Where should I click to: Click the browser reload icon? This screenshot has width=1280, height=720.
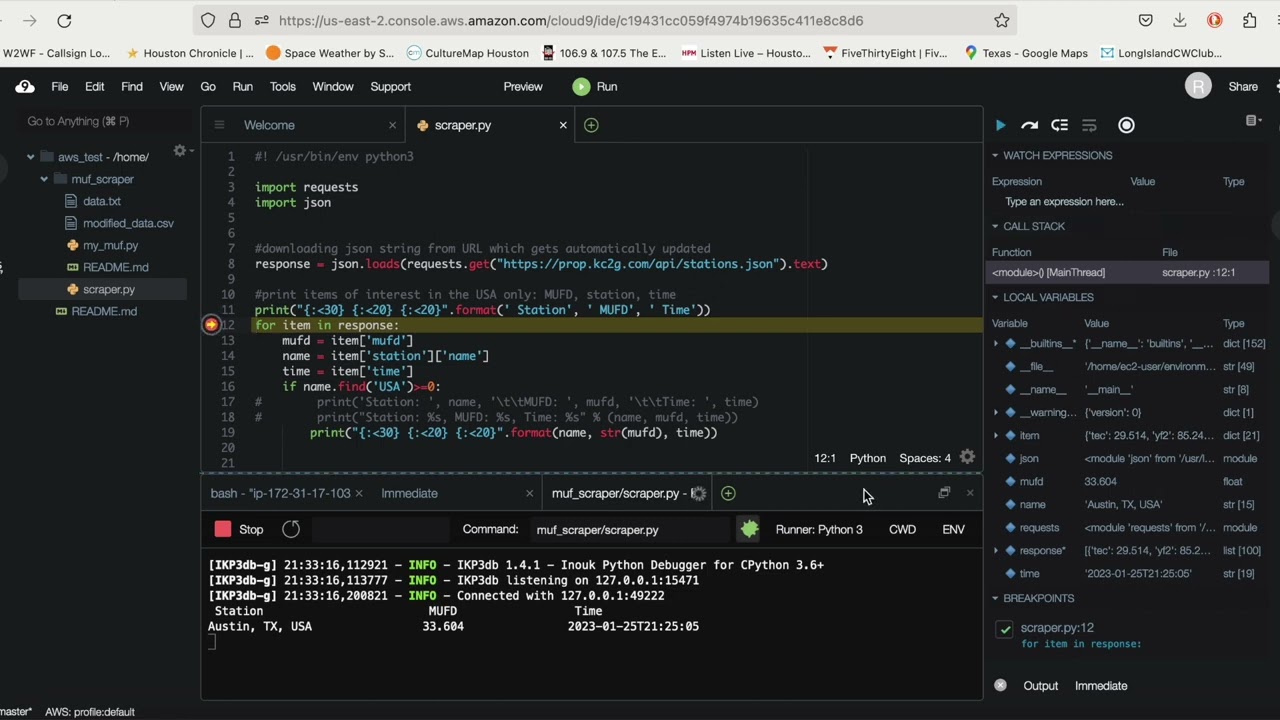(64, 20)
